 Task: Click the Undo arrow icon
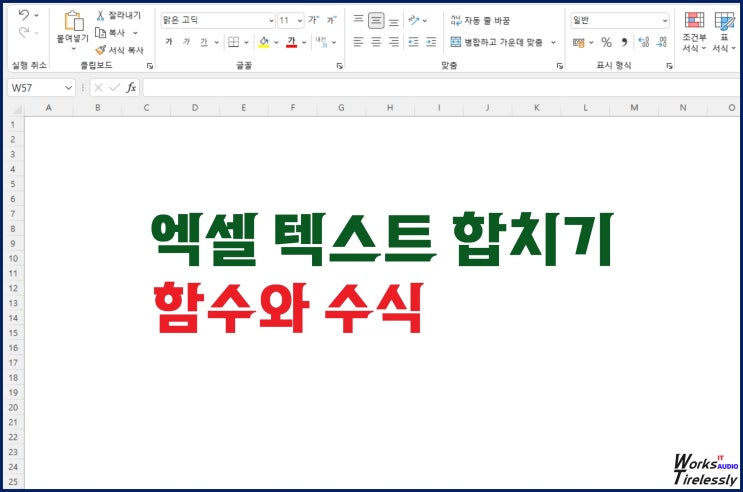(x=24, y=15)
